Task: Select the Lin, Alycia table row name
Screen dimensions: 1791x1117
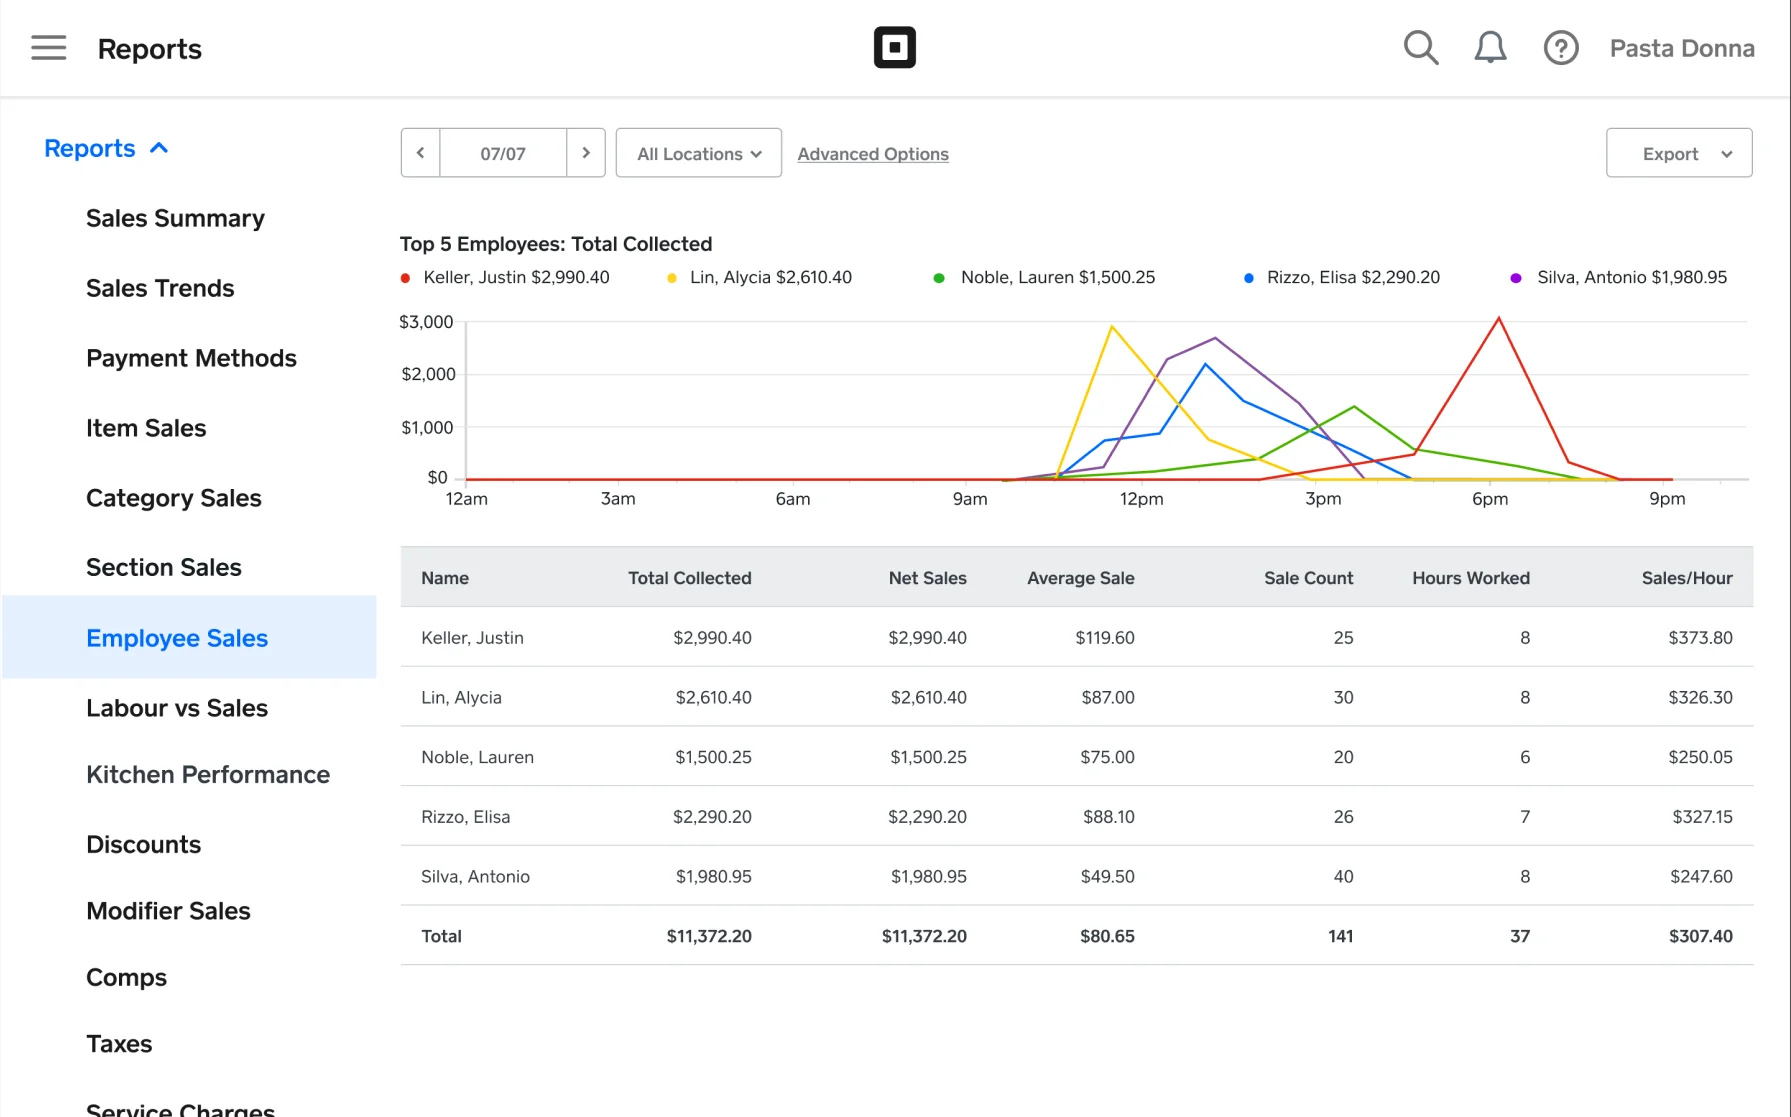Action: click(461, 698)
